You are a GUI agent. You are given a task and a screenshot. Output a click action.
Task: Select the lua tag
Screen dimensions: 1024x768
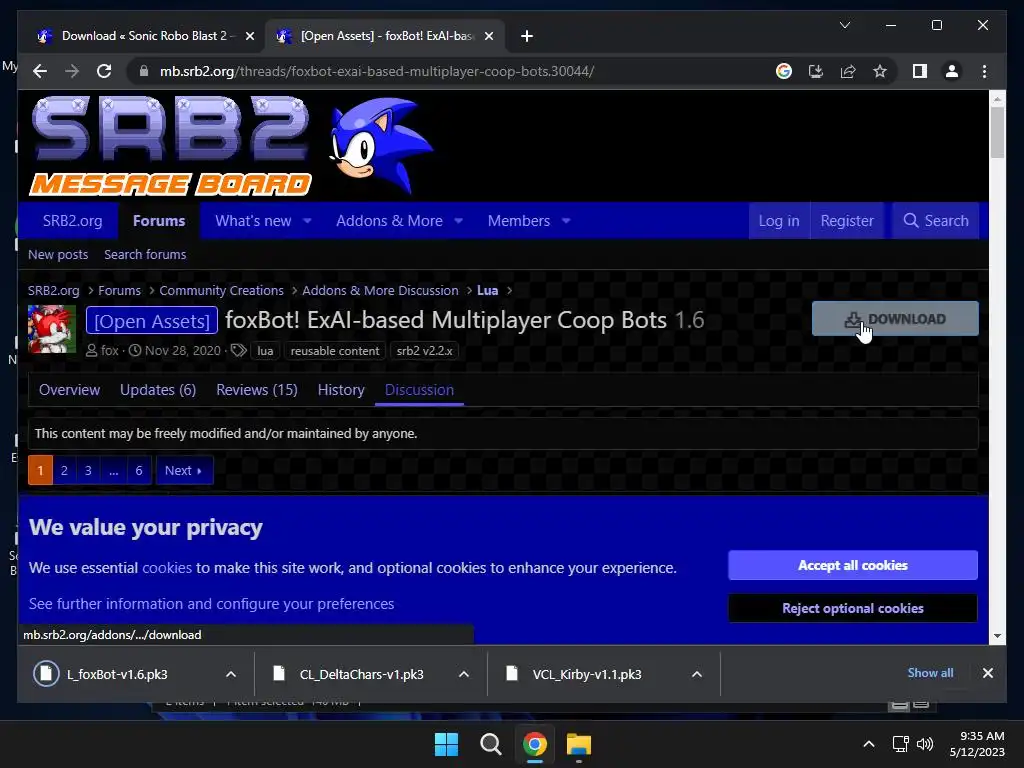pos(265,351)
